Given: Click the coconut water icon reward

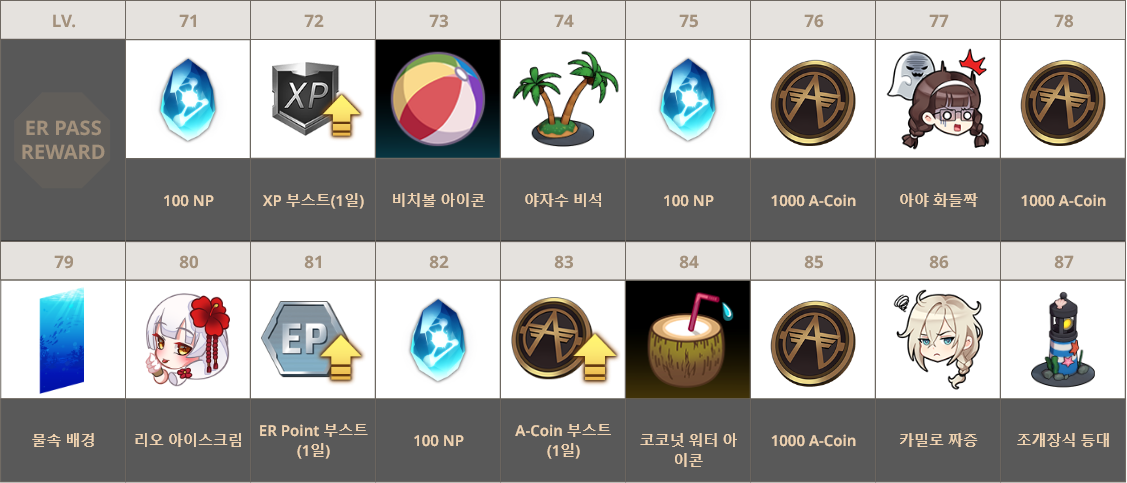Looking at the screenshot, I should click(x=688, y=339).
